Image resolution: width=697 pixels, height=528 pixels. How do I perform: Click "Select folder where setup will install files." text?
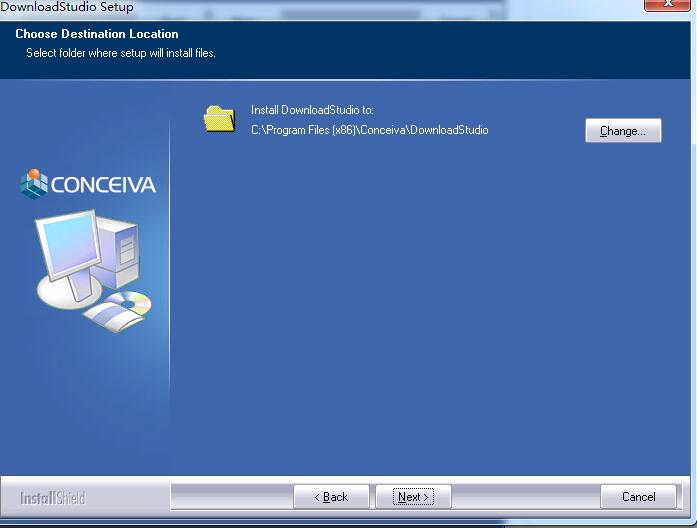coord(121,53)
